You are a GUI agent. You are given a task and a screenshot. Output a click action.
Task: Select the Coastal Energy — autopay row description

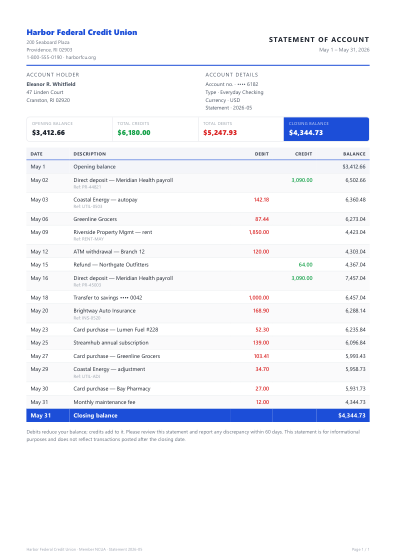105,200
